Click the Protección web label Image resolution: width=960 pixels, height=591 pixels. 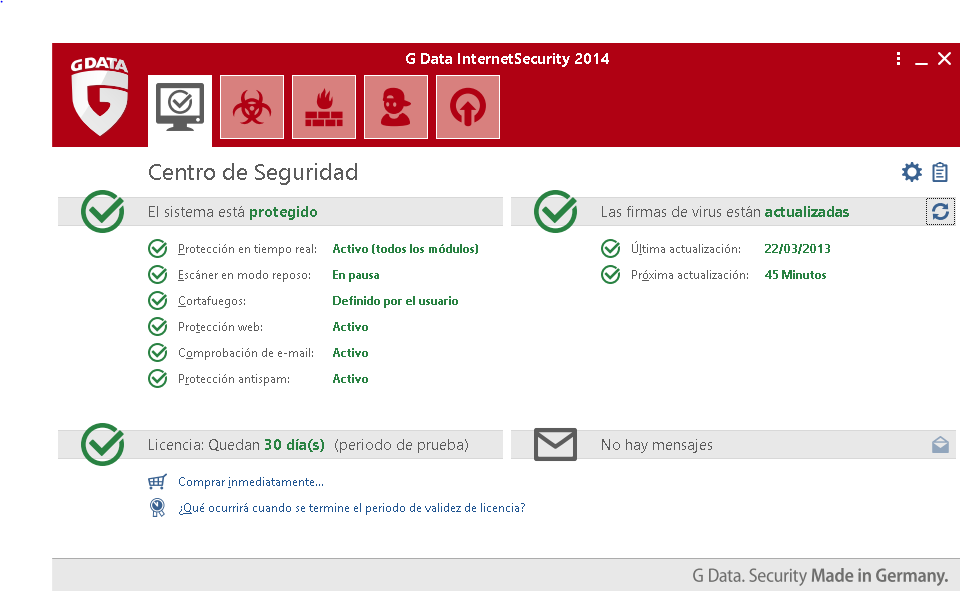coord(220,327)
